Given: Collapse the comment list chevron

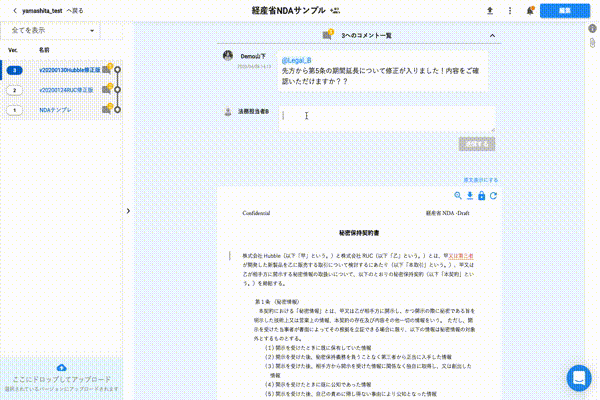Looking at the screenshot, I should [x=492, y=36].
